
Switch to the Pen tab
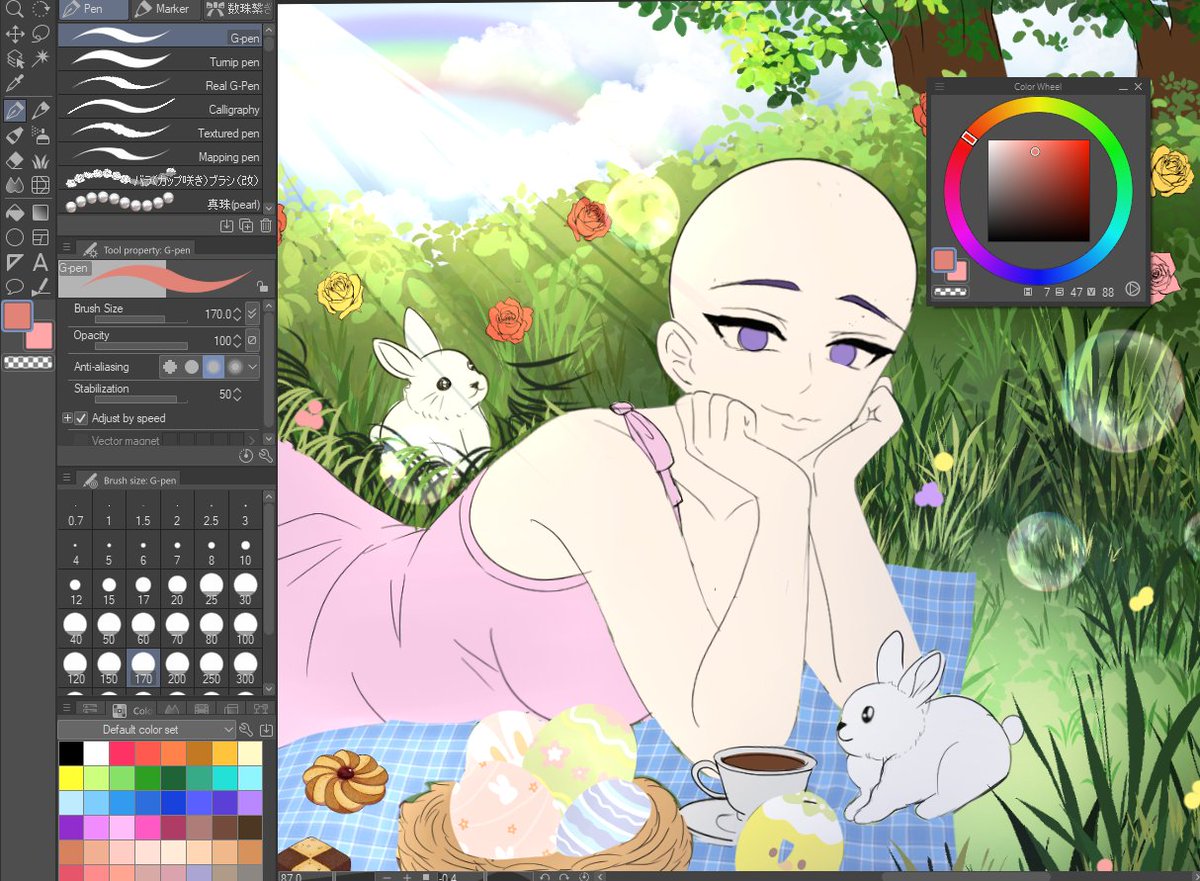tap(92, 9)
